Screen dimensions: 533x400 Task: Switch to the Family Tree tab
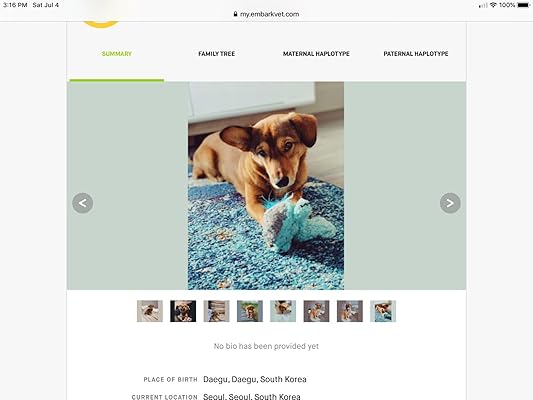[217, 54]
